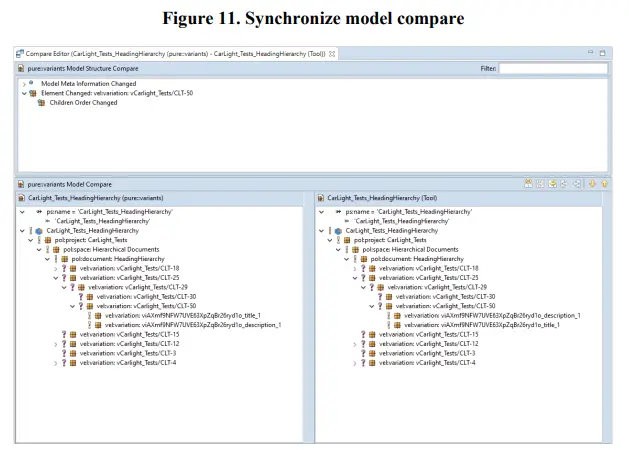The image size is (629, 450).
Task: Collapse left pol:project CarLight_Tests node
Action: tap(31, 240)
